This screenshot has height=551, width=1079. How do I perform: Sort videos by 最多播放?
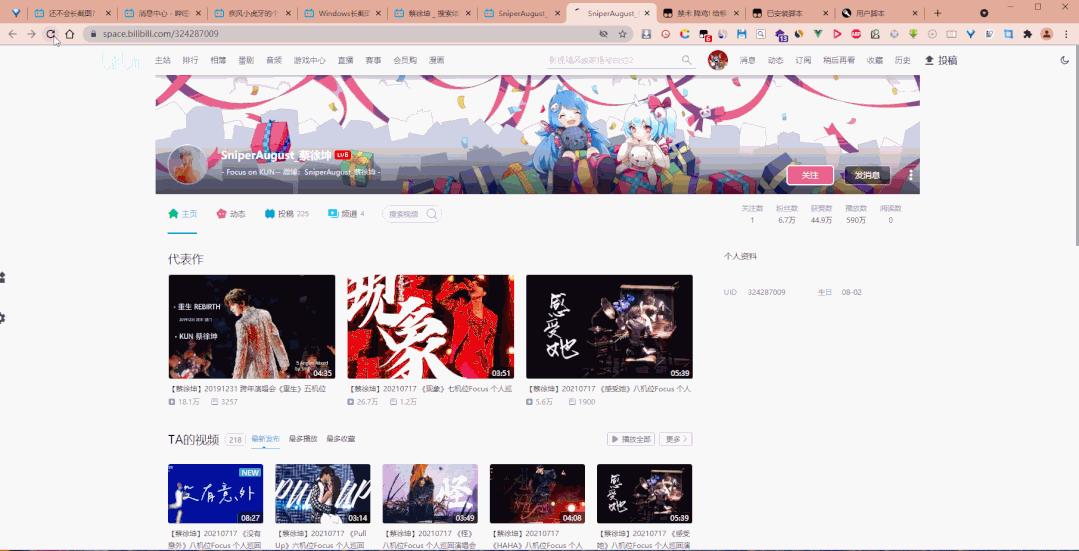coord(303,439)
